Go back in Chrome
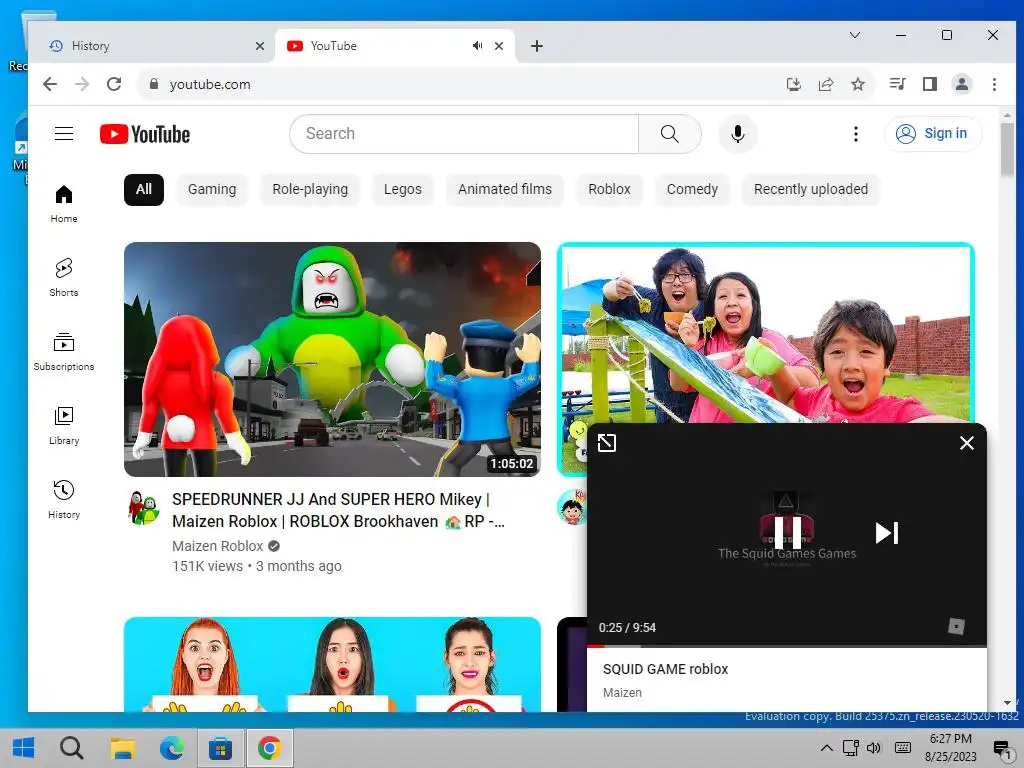The image size is (1024, 768). (50, 84)
